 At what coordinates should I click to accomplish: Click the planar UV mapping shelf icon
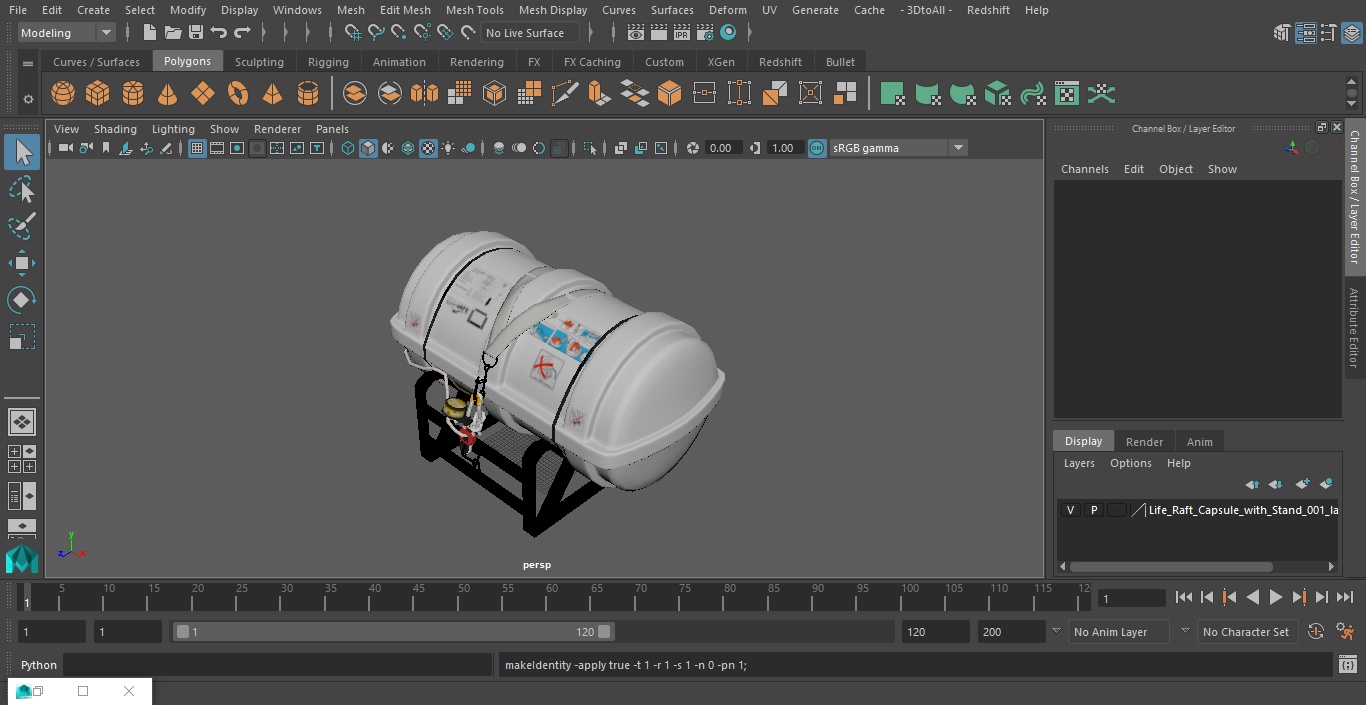(x=893, y=94)
